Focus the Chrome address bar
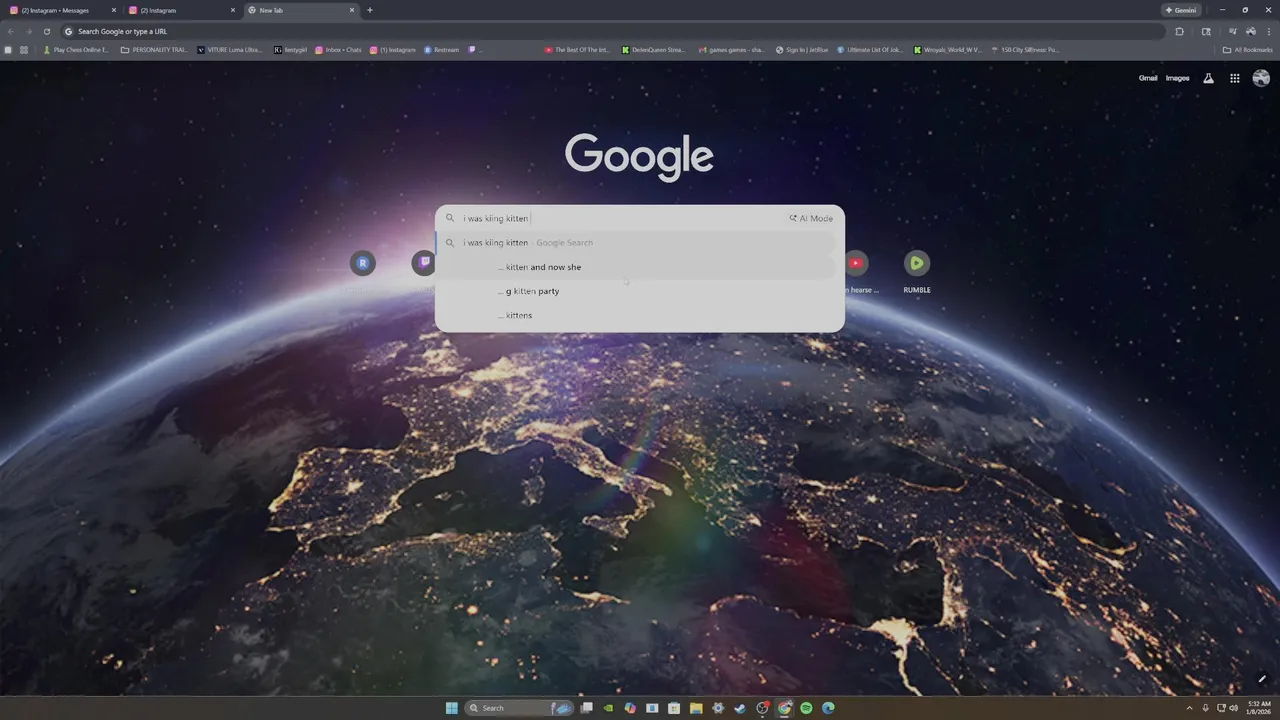1280x720 pixels. point(612,31)
